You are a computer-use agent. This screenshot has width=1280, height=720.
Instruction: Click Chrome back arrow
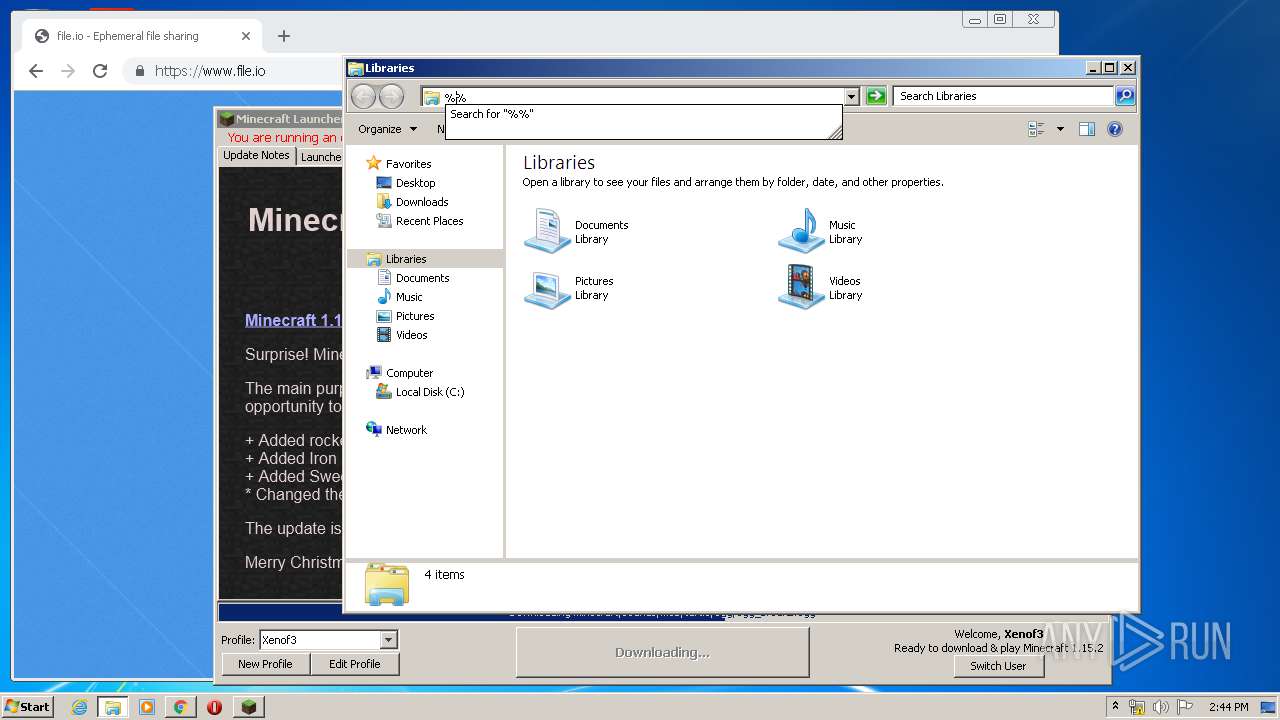36,71
